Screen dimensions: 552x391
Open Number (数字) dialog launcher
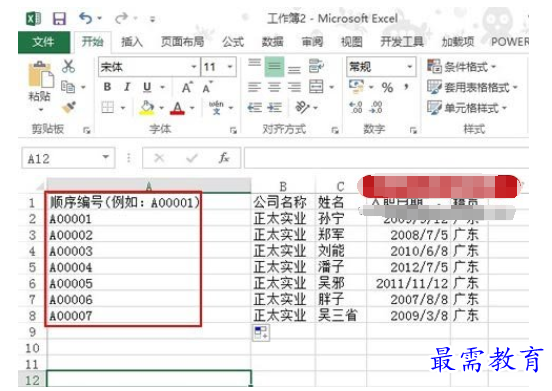(413, 131)
